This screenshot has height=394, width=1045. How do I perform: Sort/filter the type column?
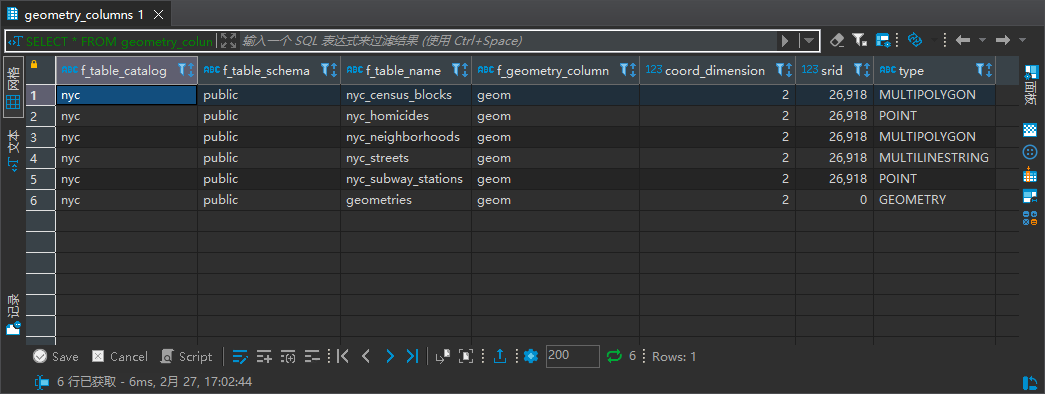(x=984, y=70)
